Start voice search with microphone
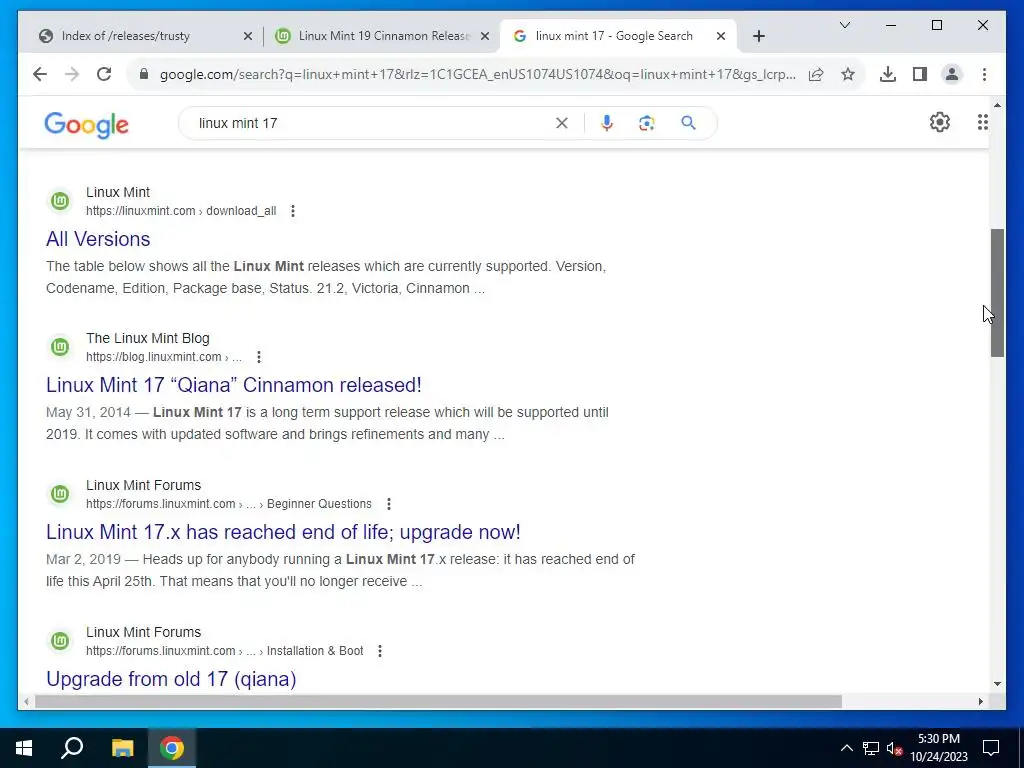Screen dimensions: 1024x768 607,123
